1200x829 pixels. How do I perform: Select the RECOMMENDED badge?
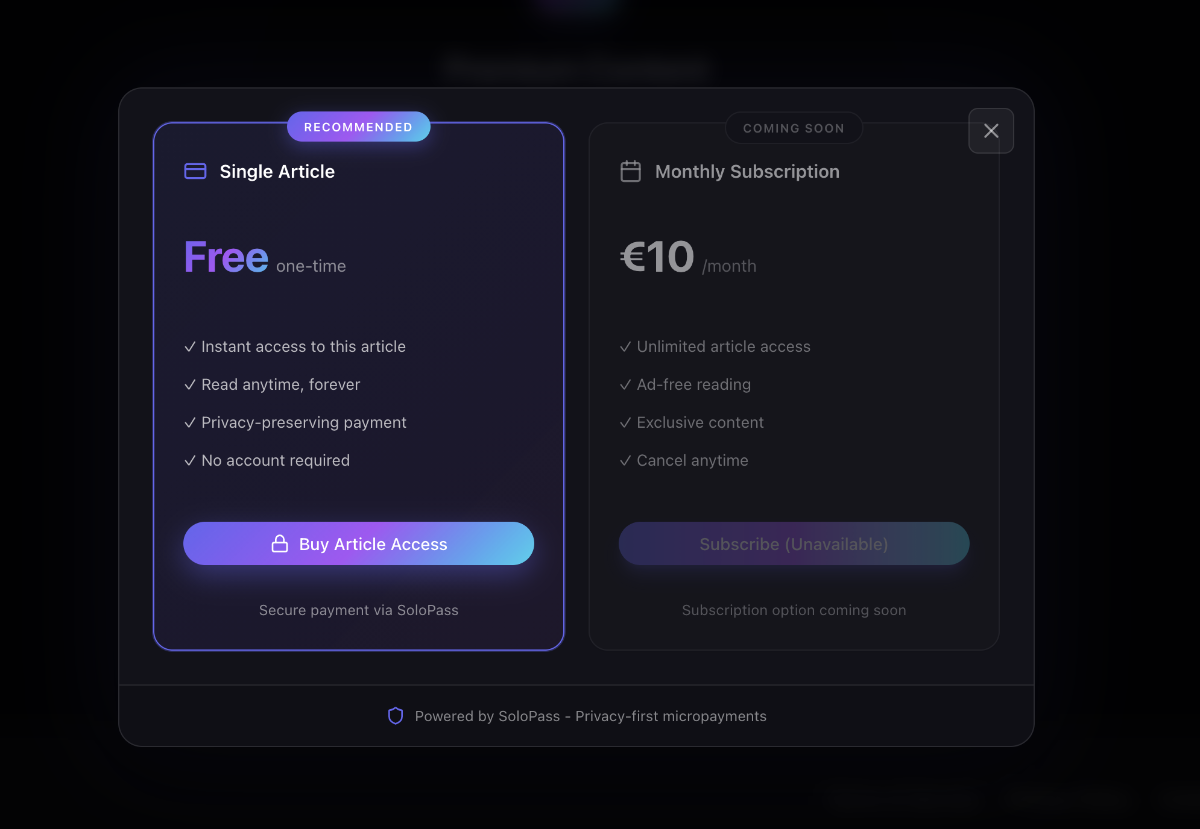[358, 126]
